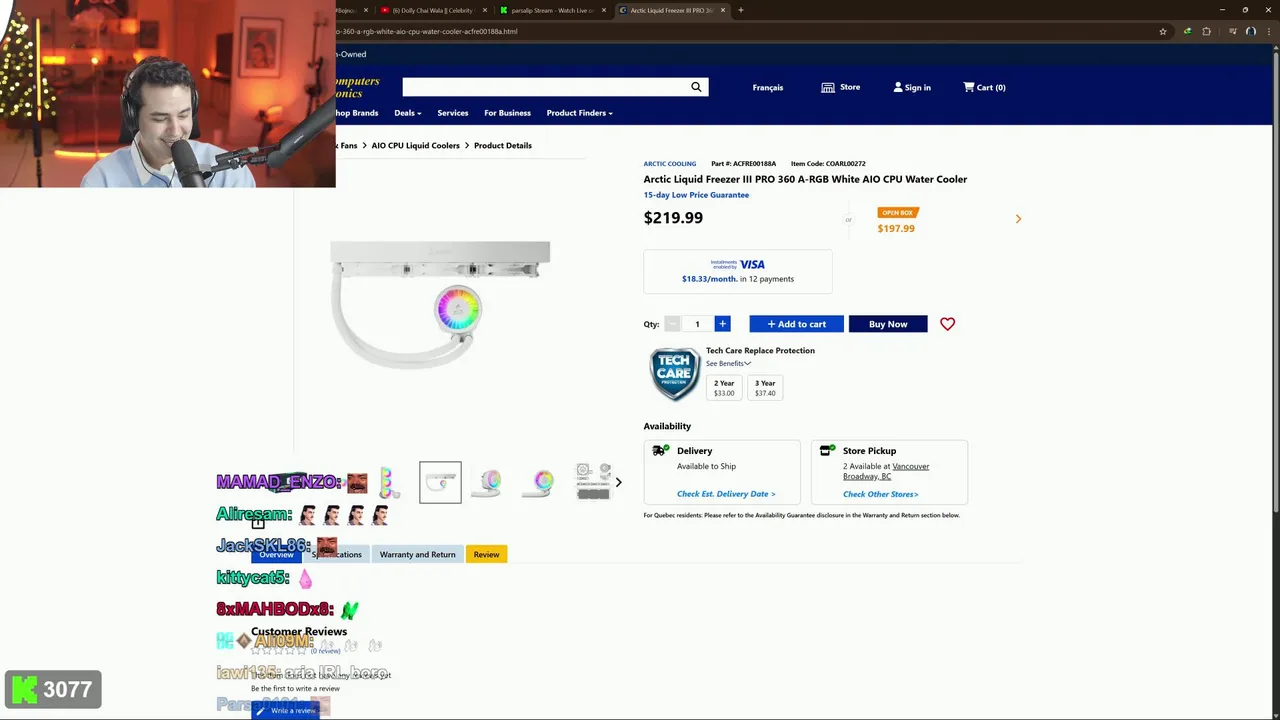Expand Product Finders dropdown menu
Image resolution: width=1280 pixels, height=720 pixels.
(x=579, y=113)
